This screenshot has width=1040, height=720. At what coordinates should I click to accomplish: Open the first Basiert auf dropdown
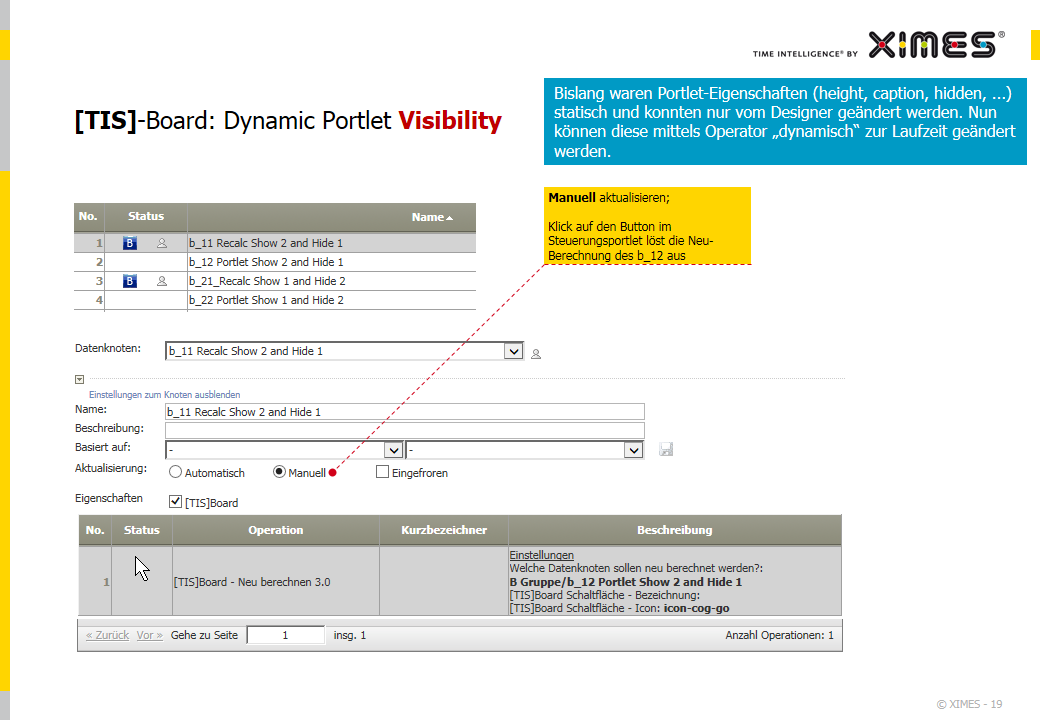(394, 450)
